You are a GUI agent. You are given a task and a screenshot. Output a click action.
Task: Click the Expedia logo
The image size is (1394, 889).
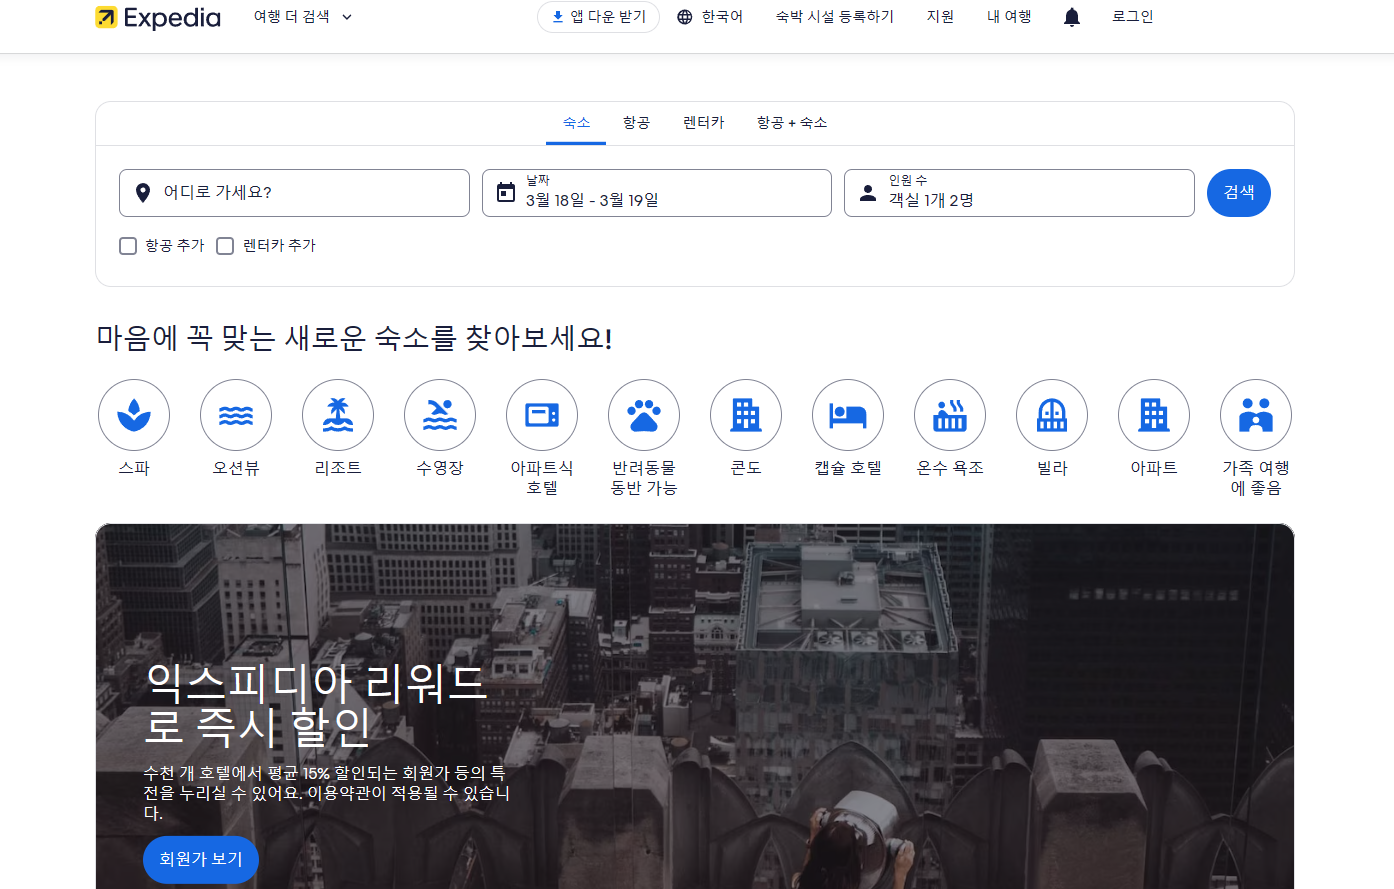[158, 17]
